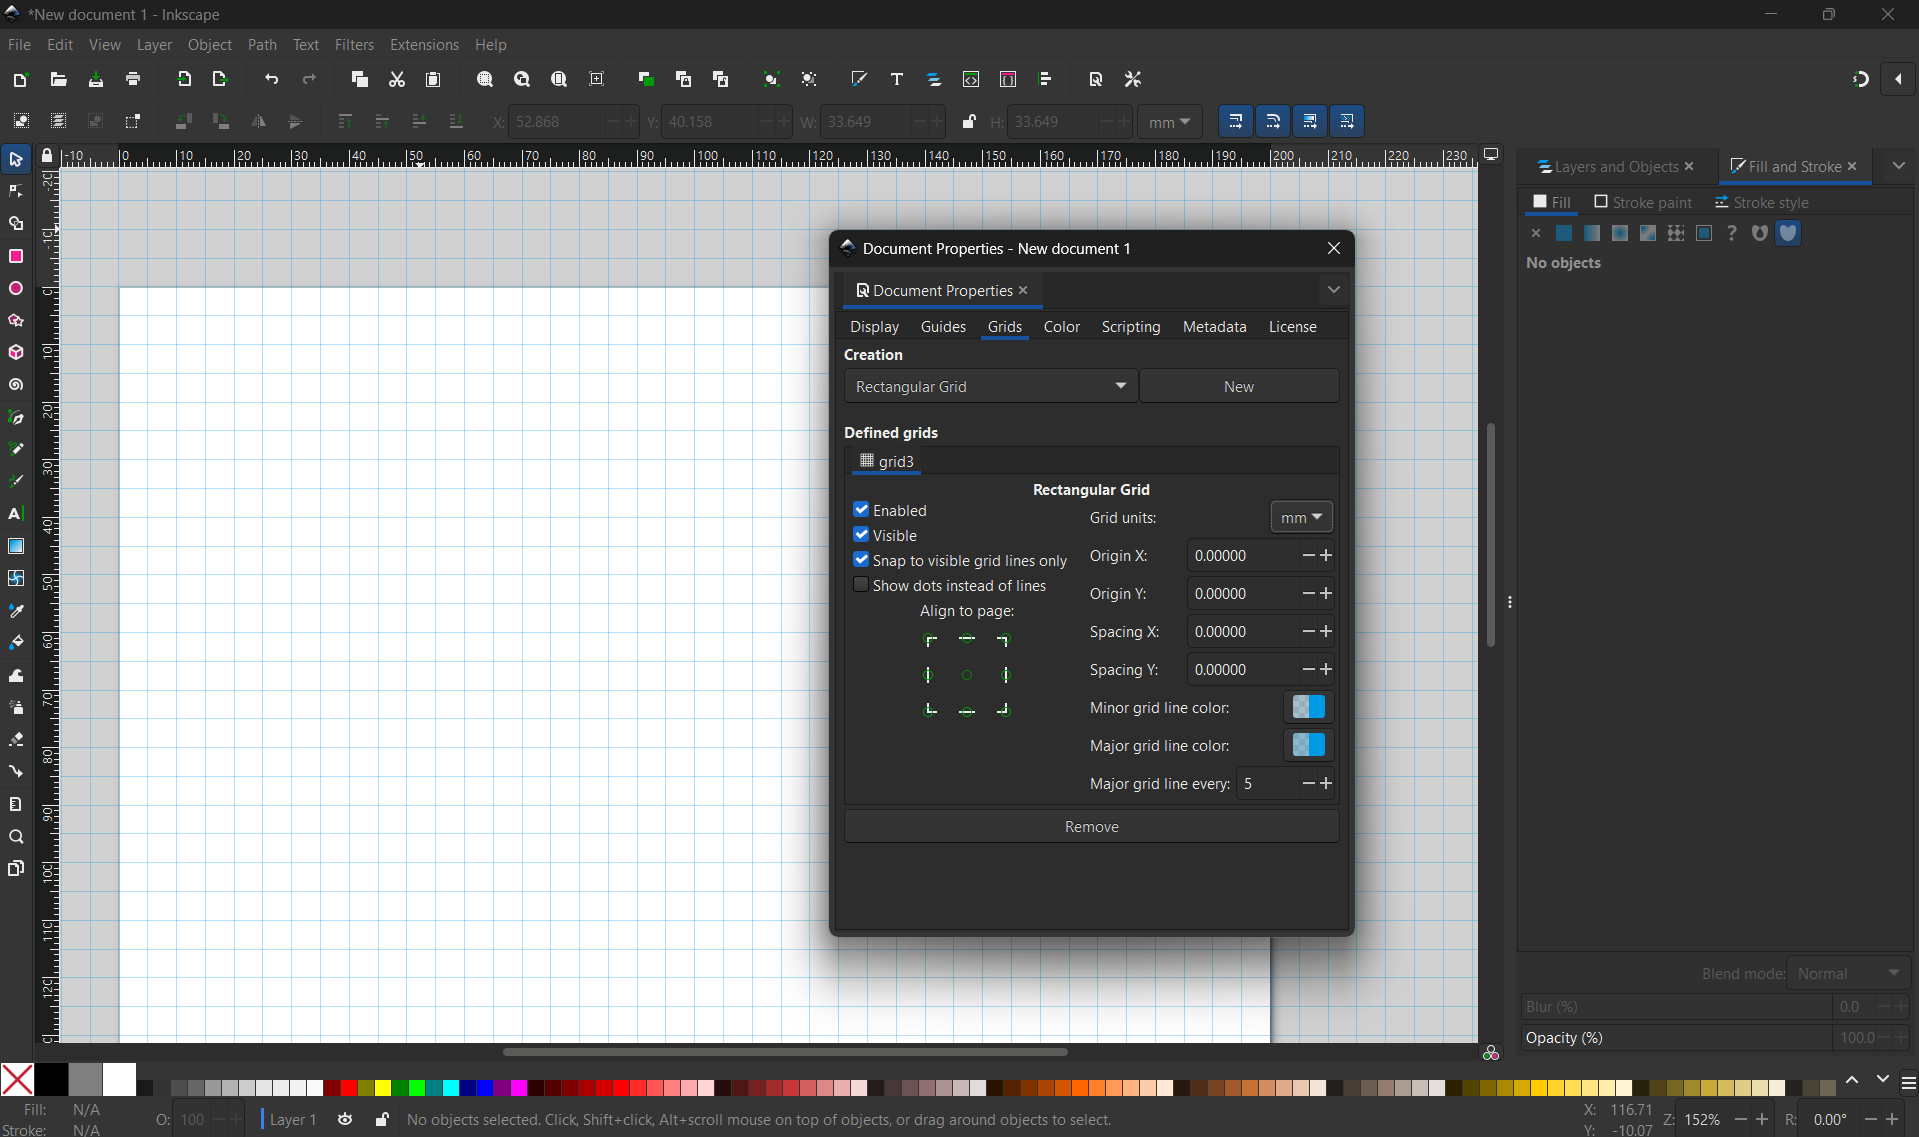Open Text and Font dialog icon
1919x1137 pixels.
point(897,79)
